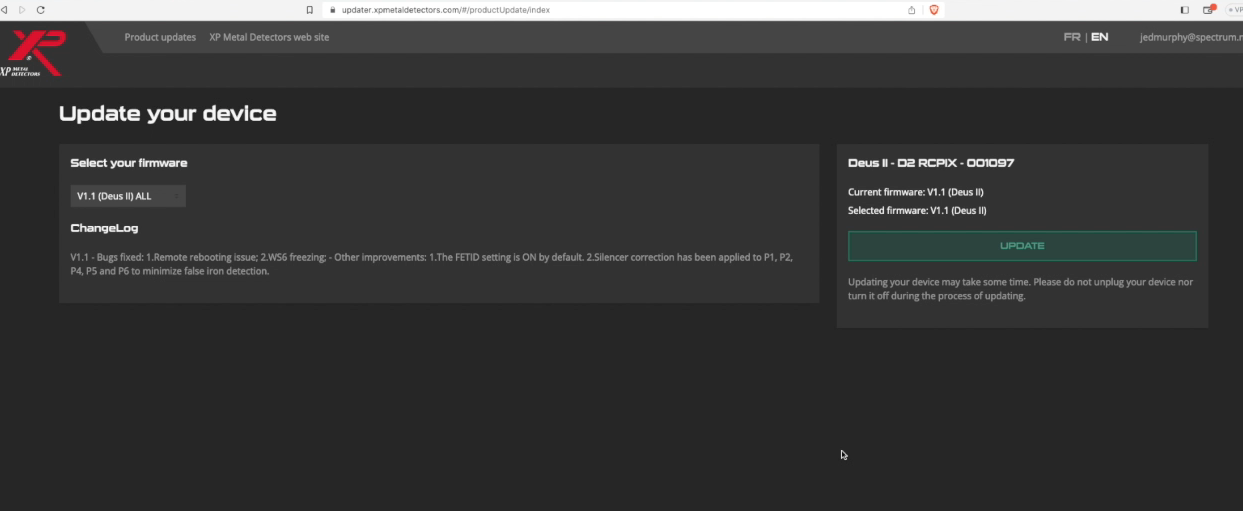Click the 'ChangeLog' heading
This screenshot has height=511, width=1243.
(104, 229)
